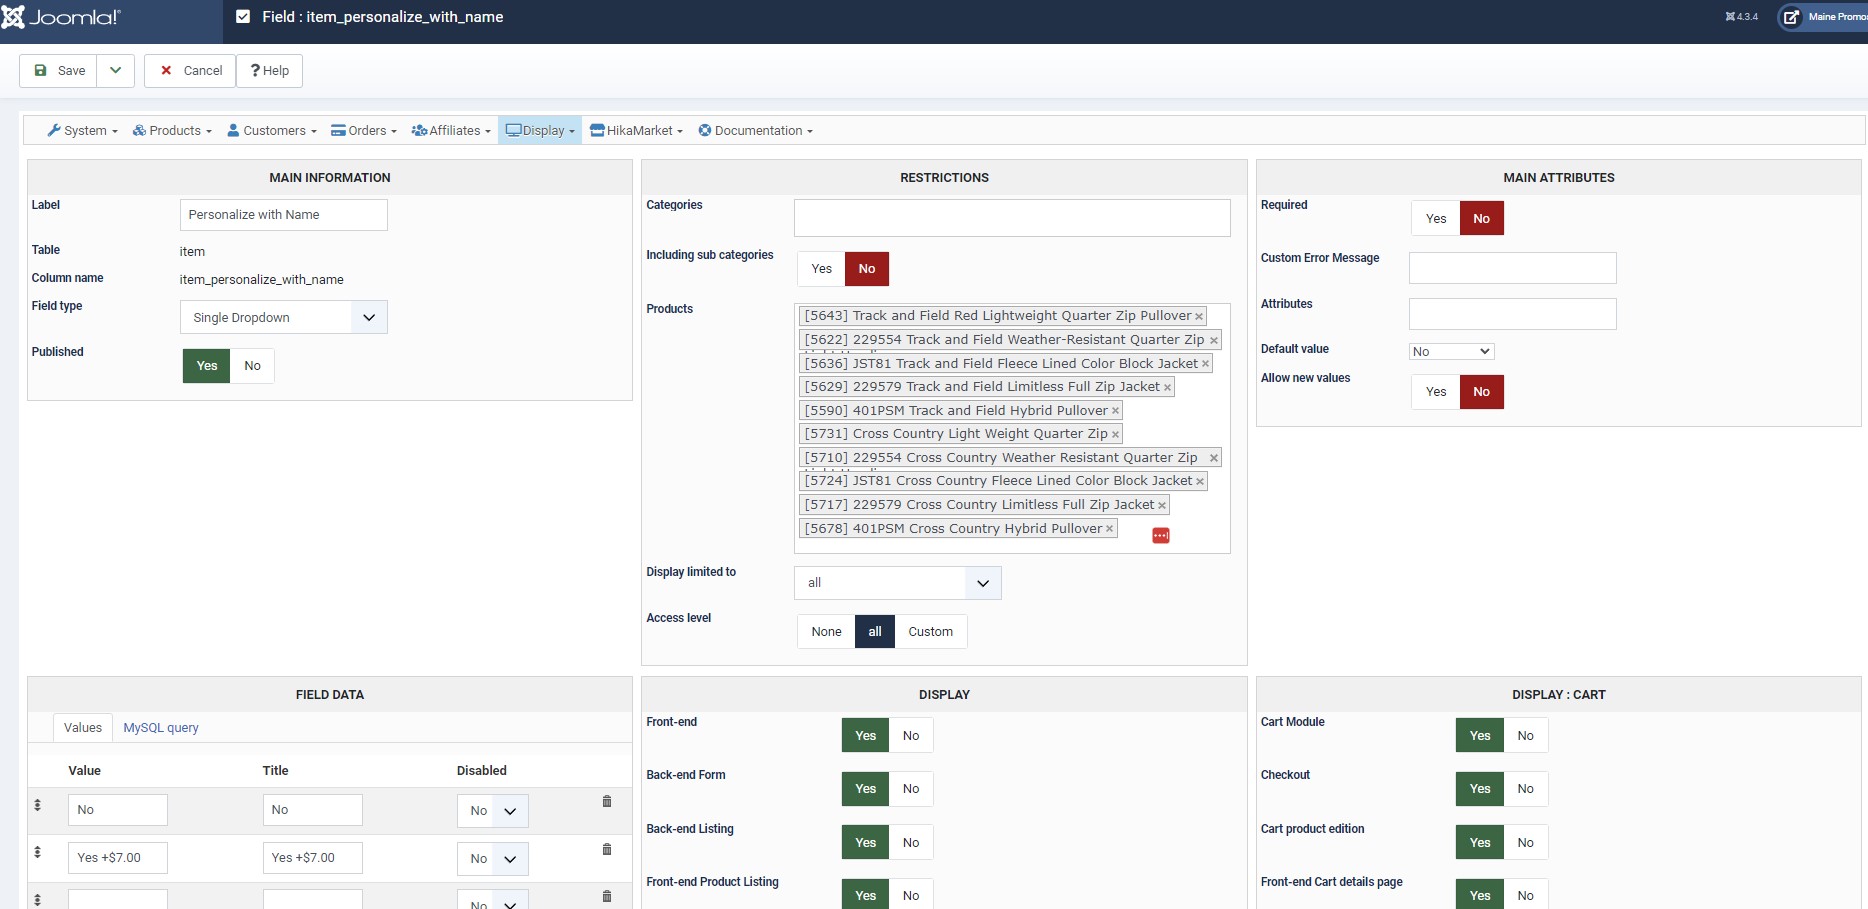The width and height of the screenshot is (1868, 909).
Task: Click the Cancel button
Action: 191,71
